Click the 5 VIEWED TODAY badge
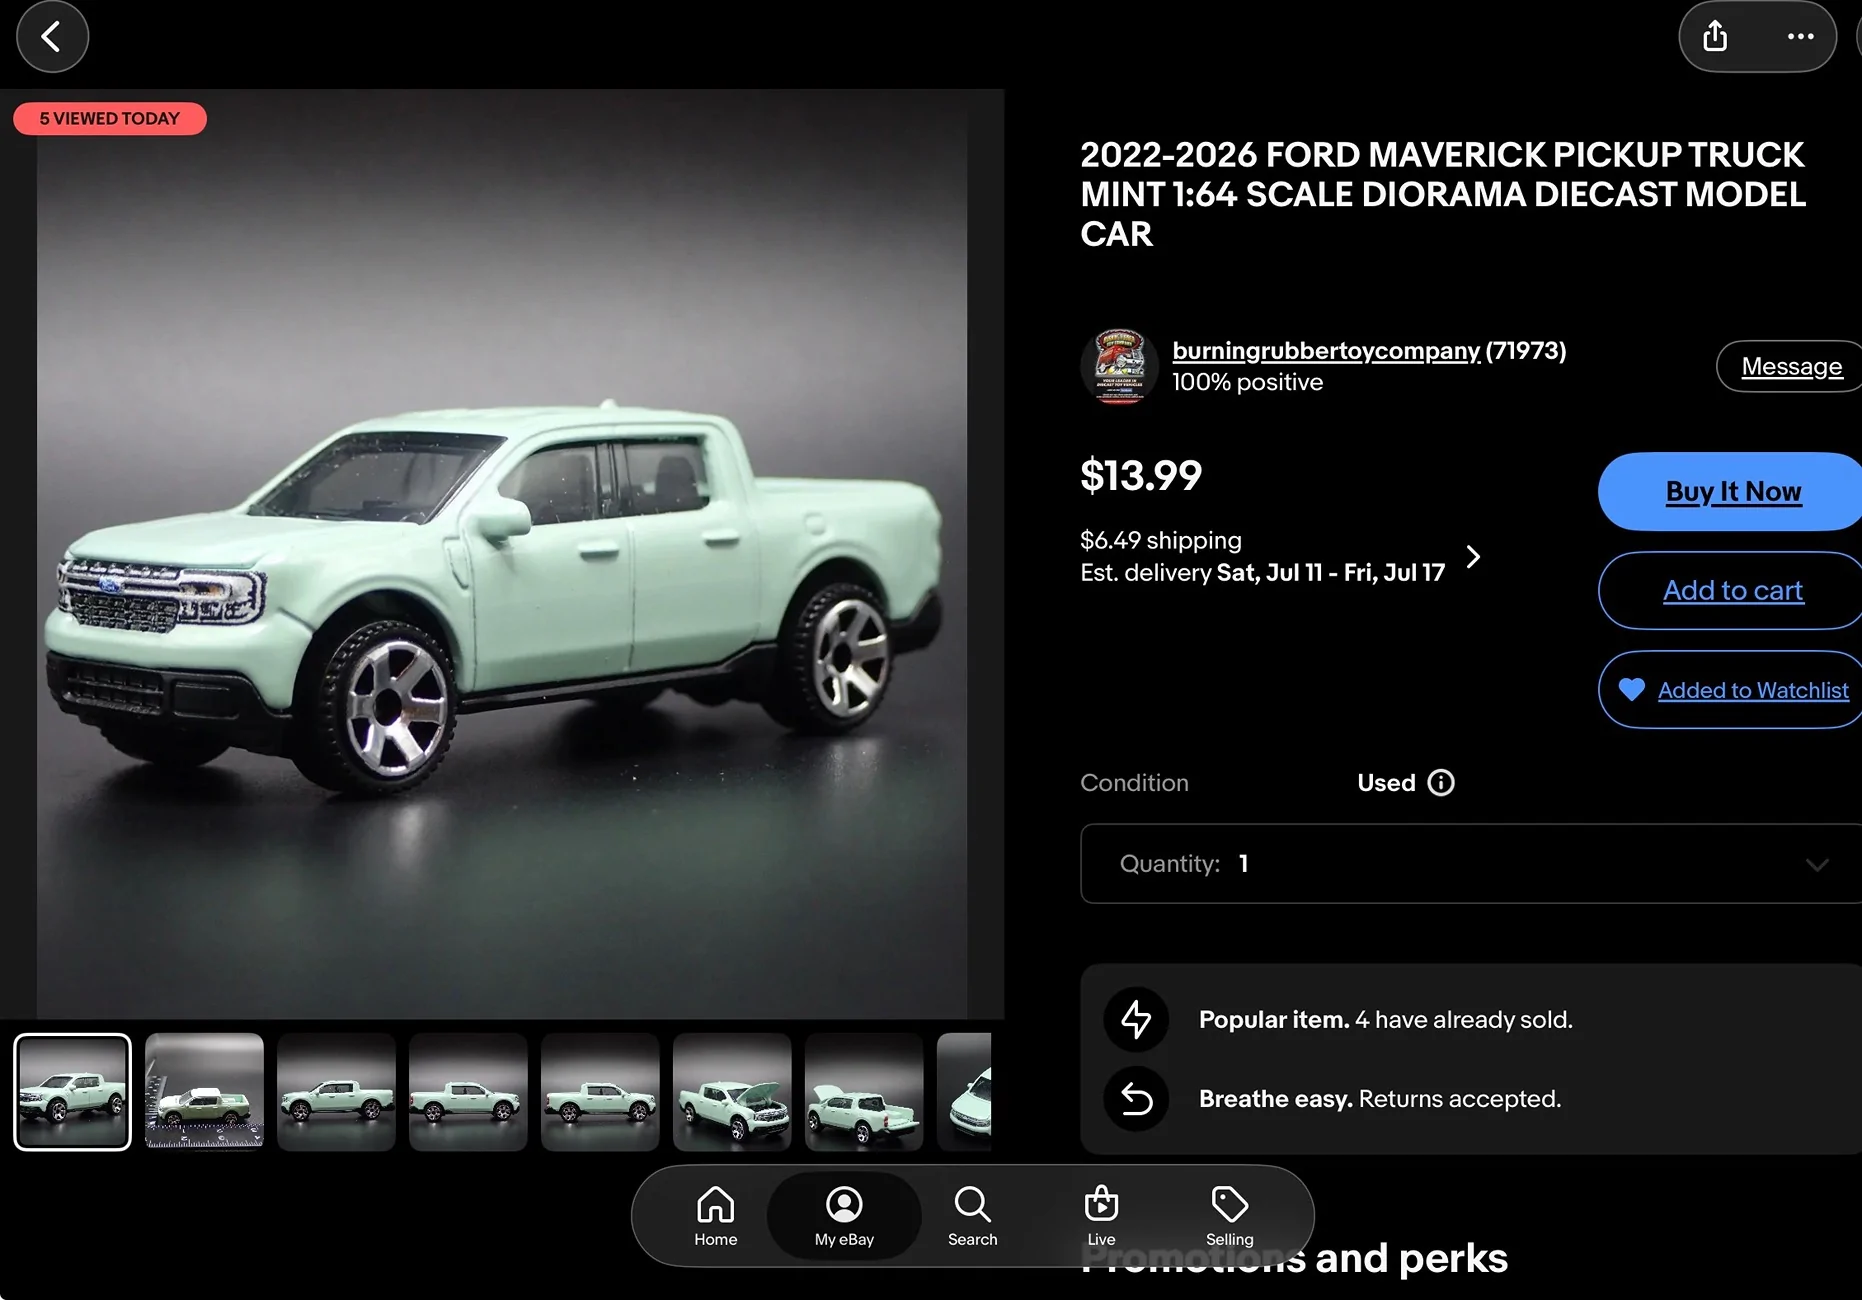Screen dimensions: 1862x1300 pyautogui.click(x=110, y=119)
